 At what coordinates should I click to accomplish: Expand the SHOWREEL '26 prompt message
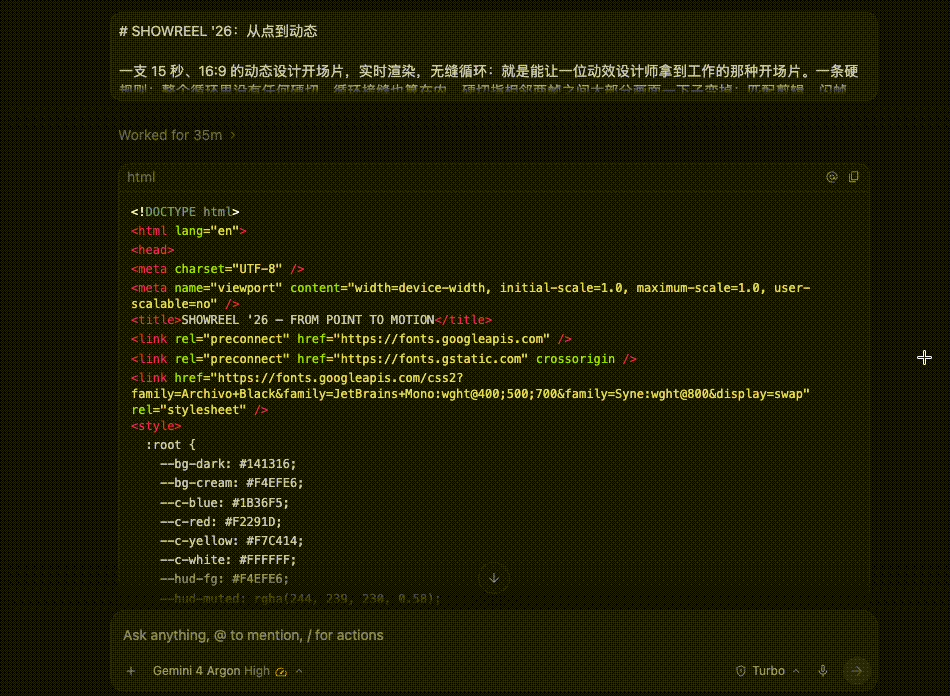coord(494,56)
